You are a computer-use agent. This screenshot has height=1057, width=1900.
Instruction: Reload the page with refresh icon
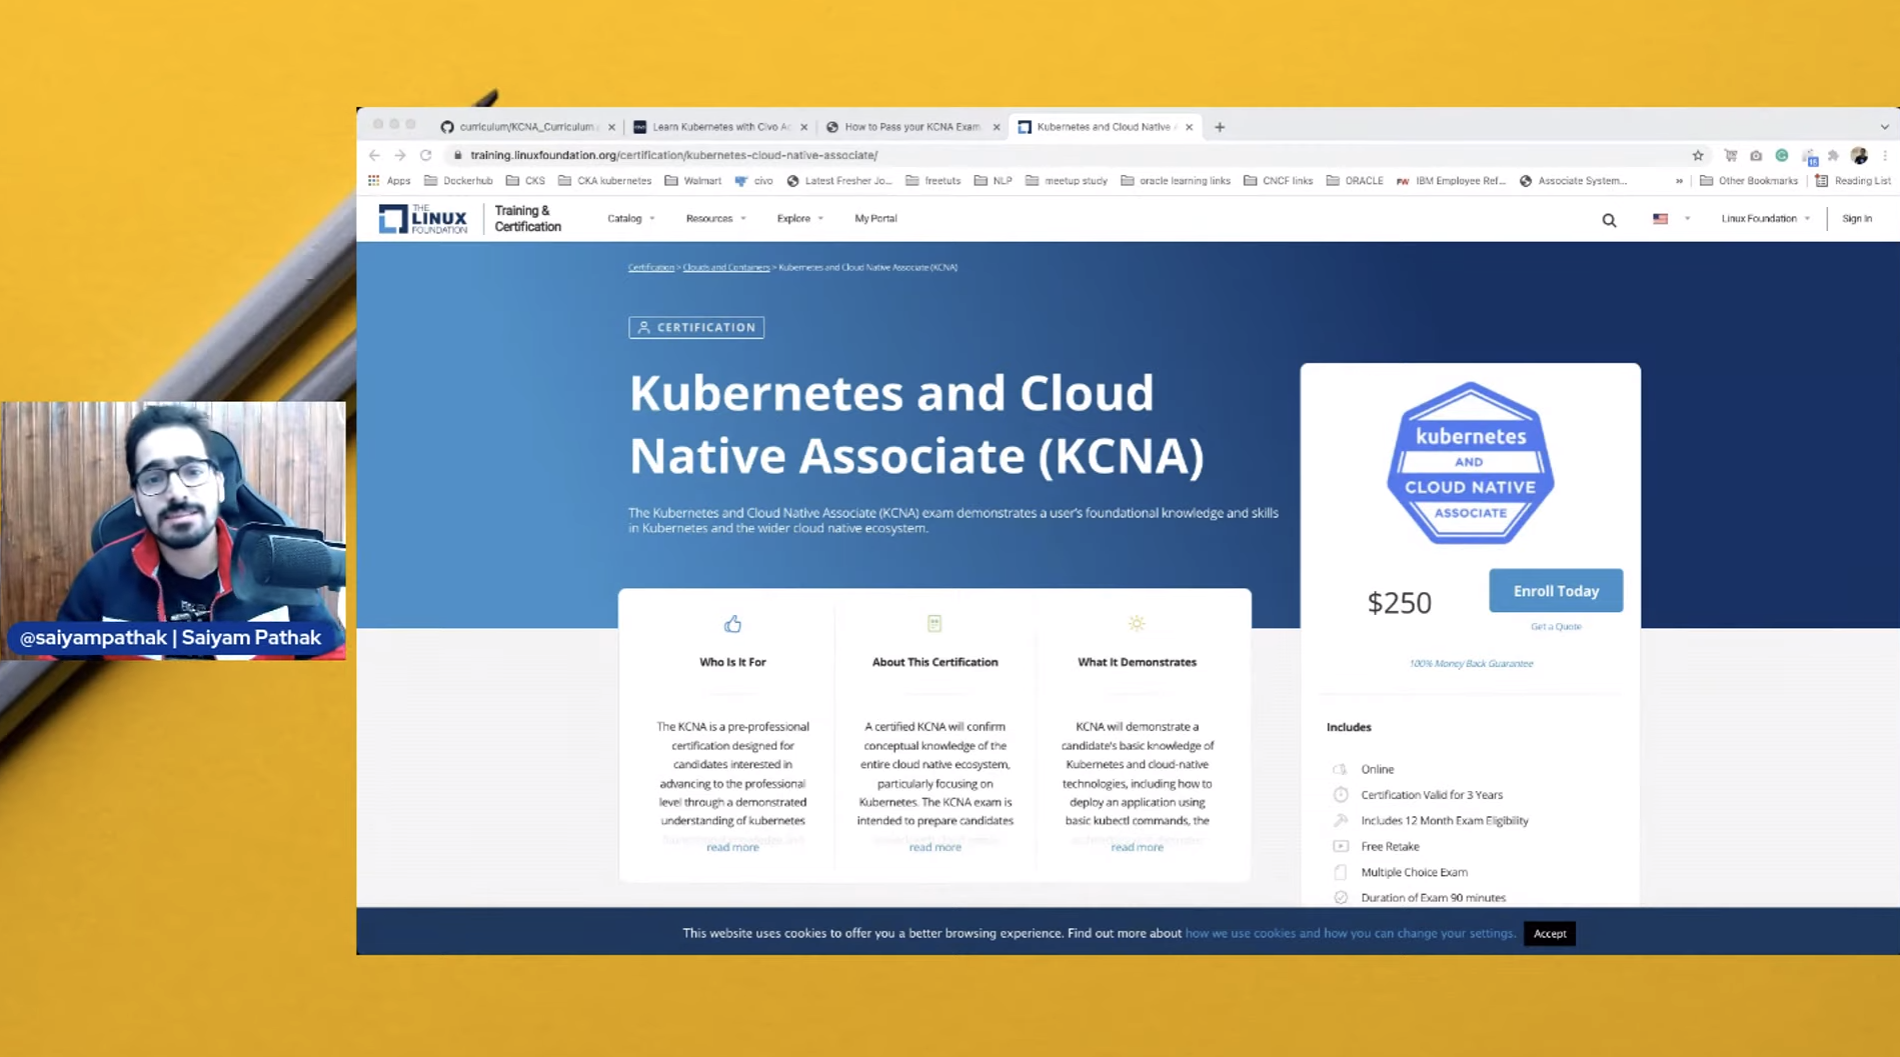pos(426,155)
